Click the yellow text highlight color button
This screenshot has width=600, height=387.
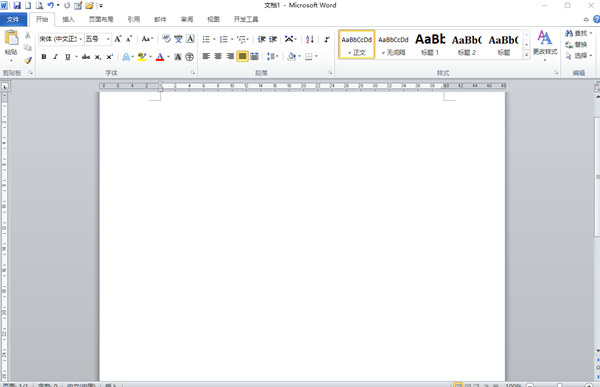tap(142, 57)
